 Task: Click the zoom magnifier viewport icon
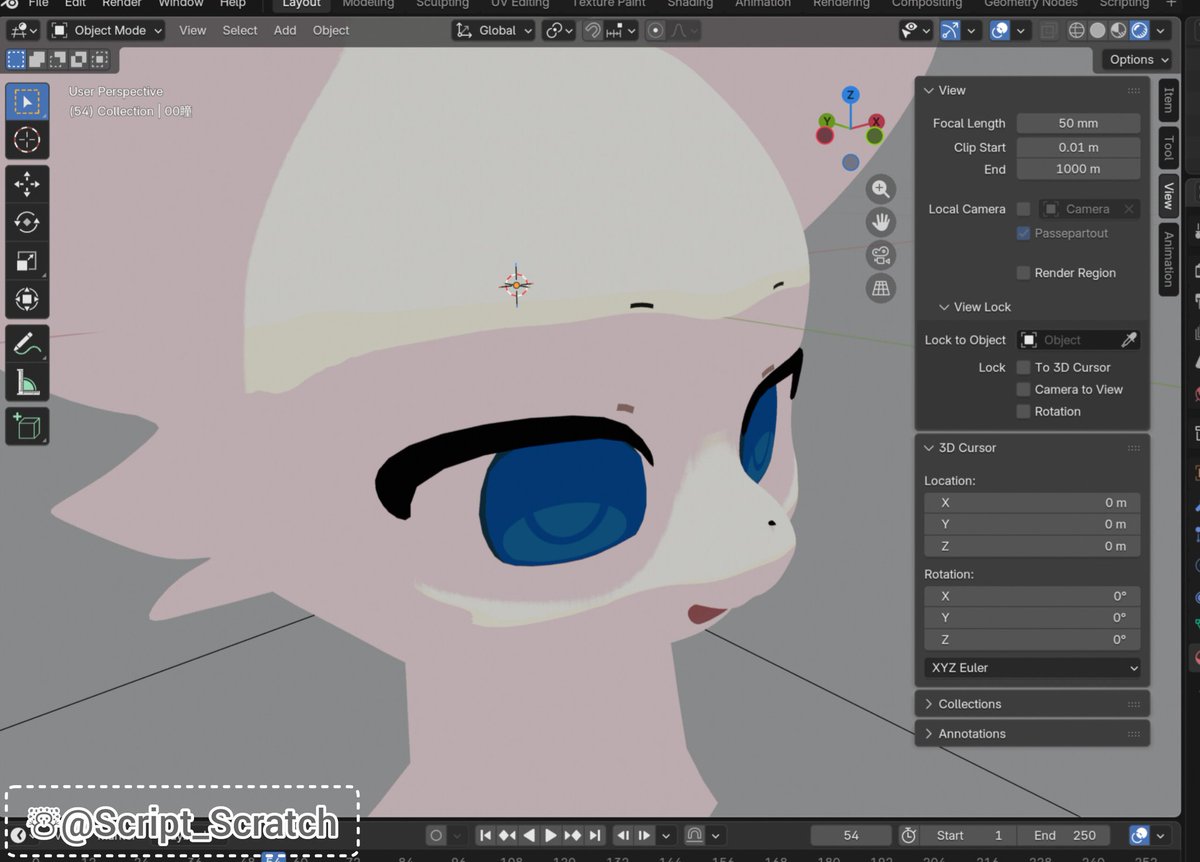pos(880,189)
